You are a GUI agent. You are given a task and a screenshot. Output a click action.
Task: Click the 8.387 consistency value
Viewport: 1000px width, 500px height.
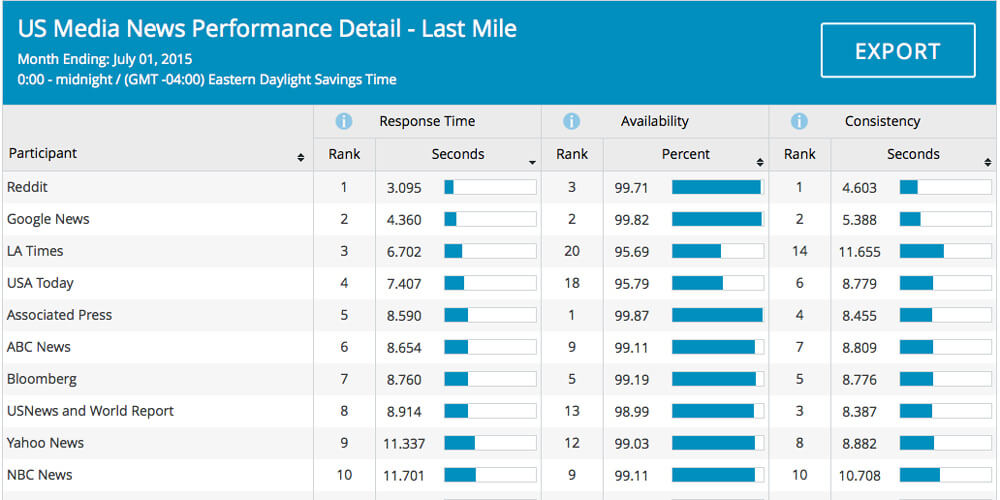click(859, 412)
